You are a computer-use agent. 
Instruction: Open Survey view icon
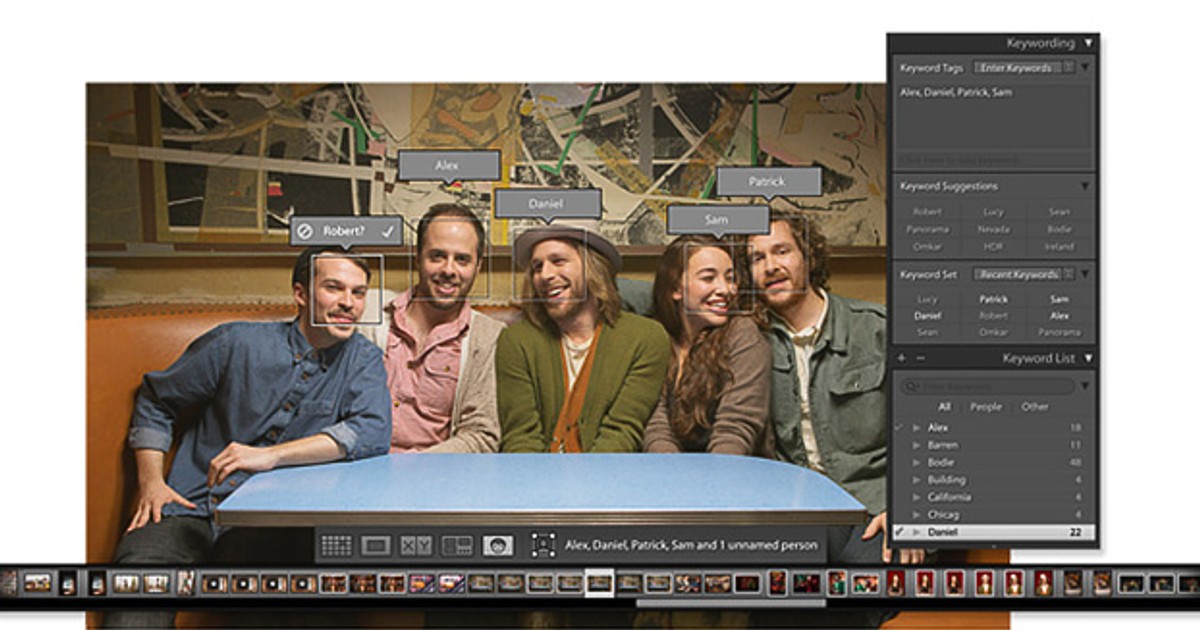coord(457,546)
